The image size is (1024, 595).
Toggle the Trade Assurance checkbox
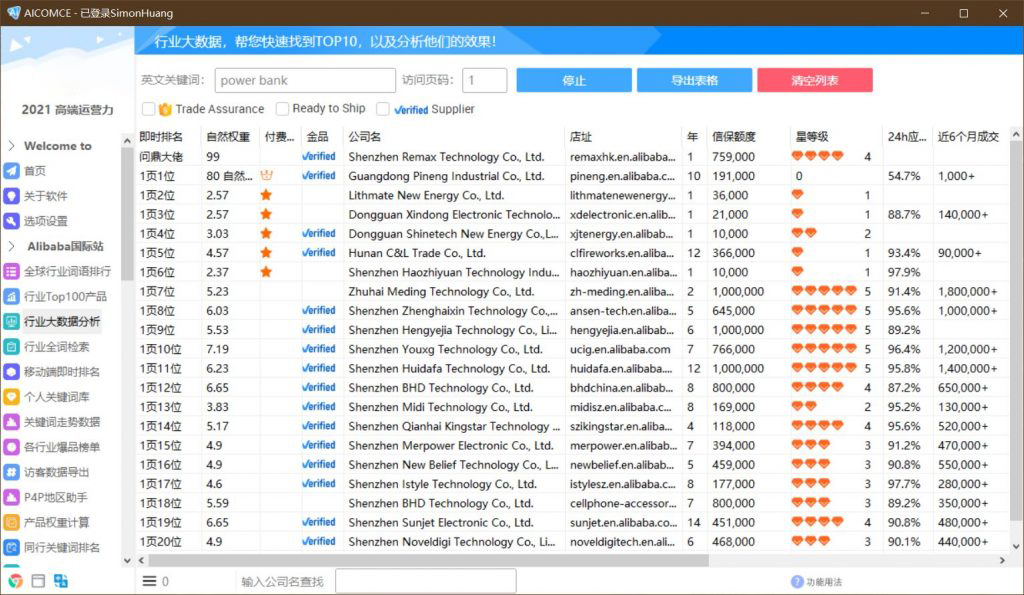click(x=148, y=108)
